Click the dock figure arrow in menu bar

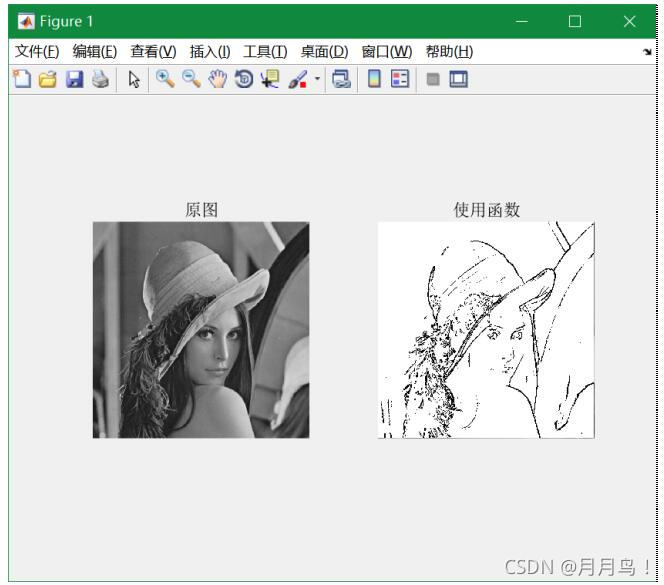pyautogui.click(x=647, y=52)
